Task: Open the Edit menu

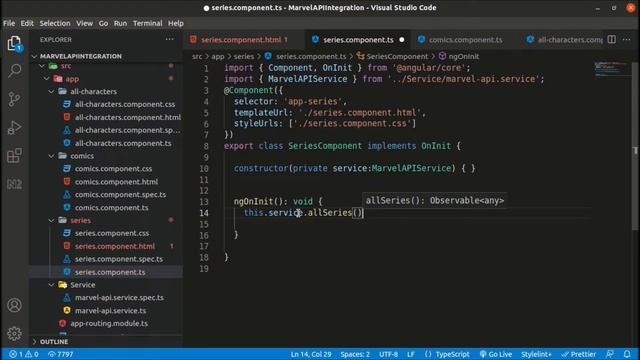Action: (27, 23)
